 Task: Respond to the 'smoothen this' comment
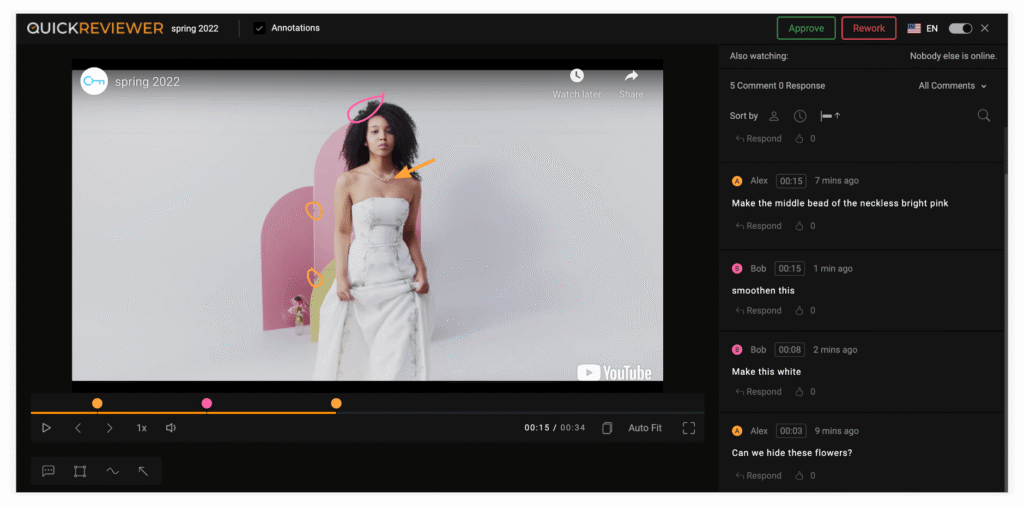point(759,311)
